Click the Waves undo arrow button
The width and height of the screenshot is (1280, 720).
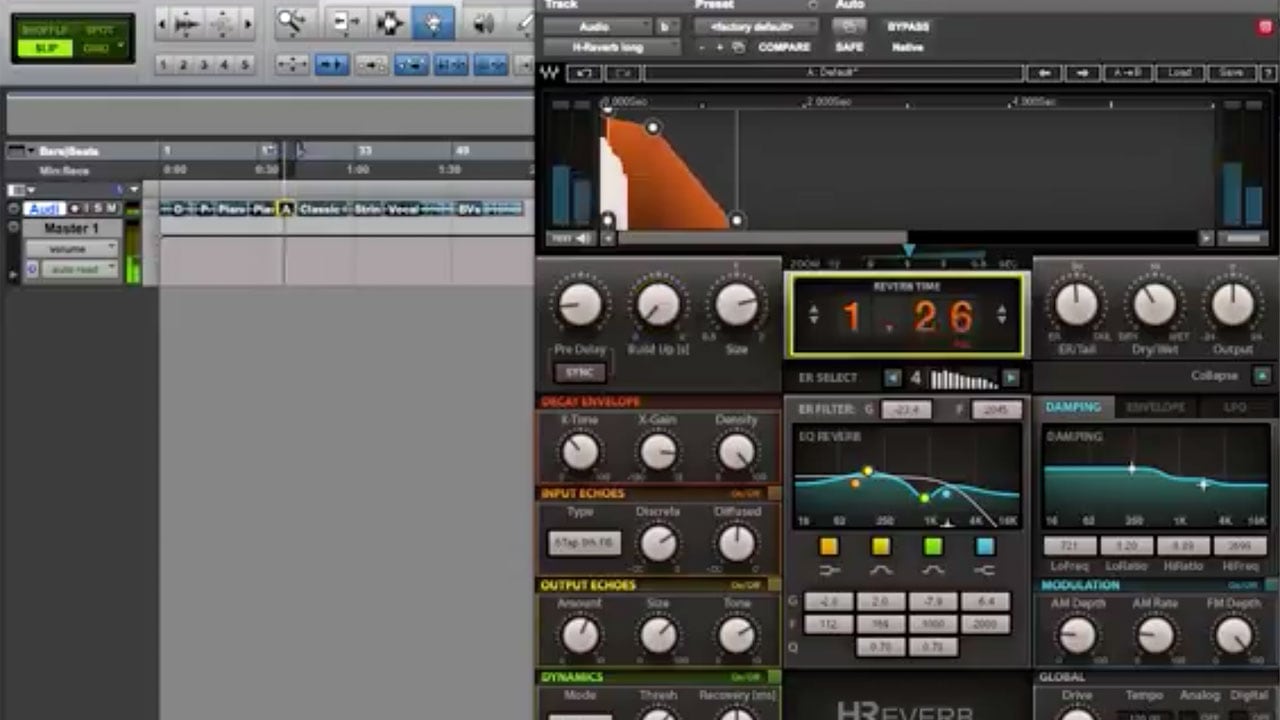[x=584, y=73]
